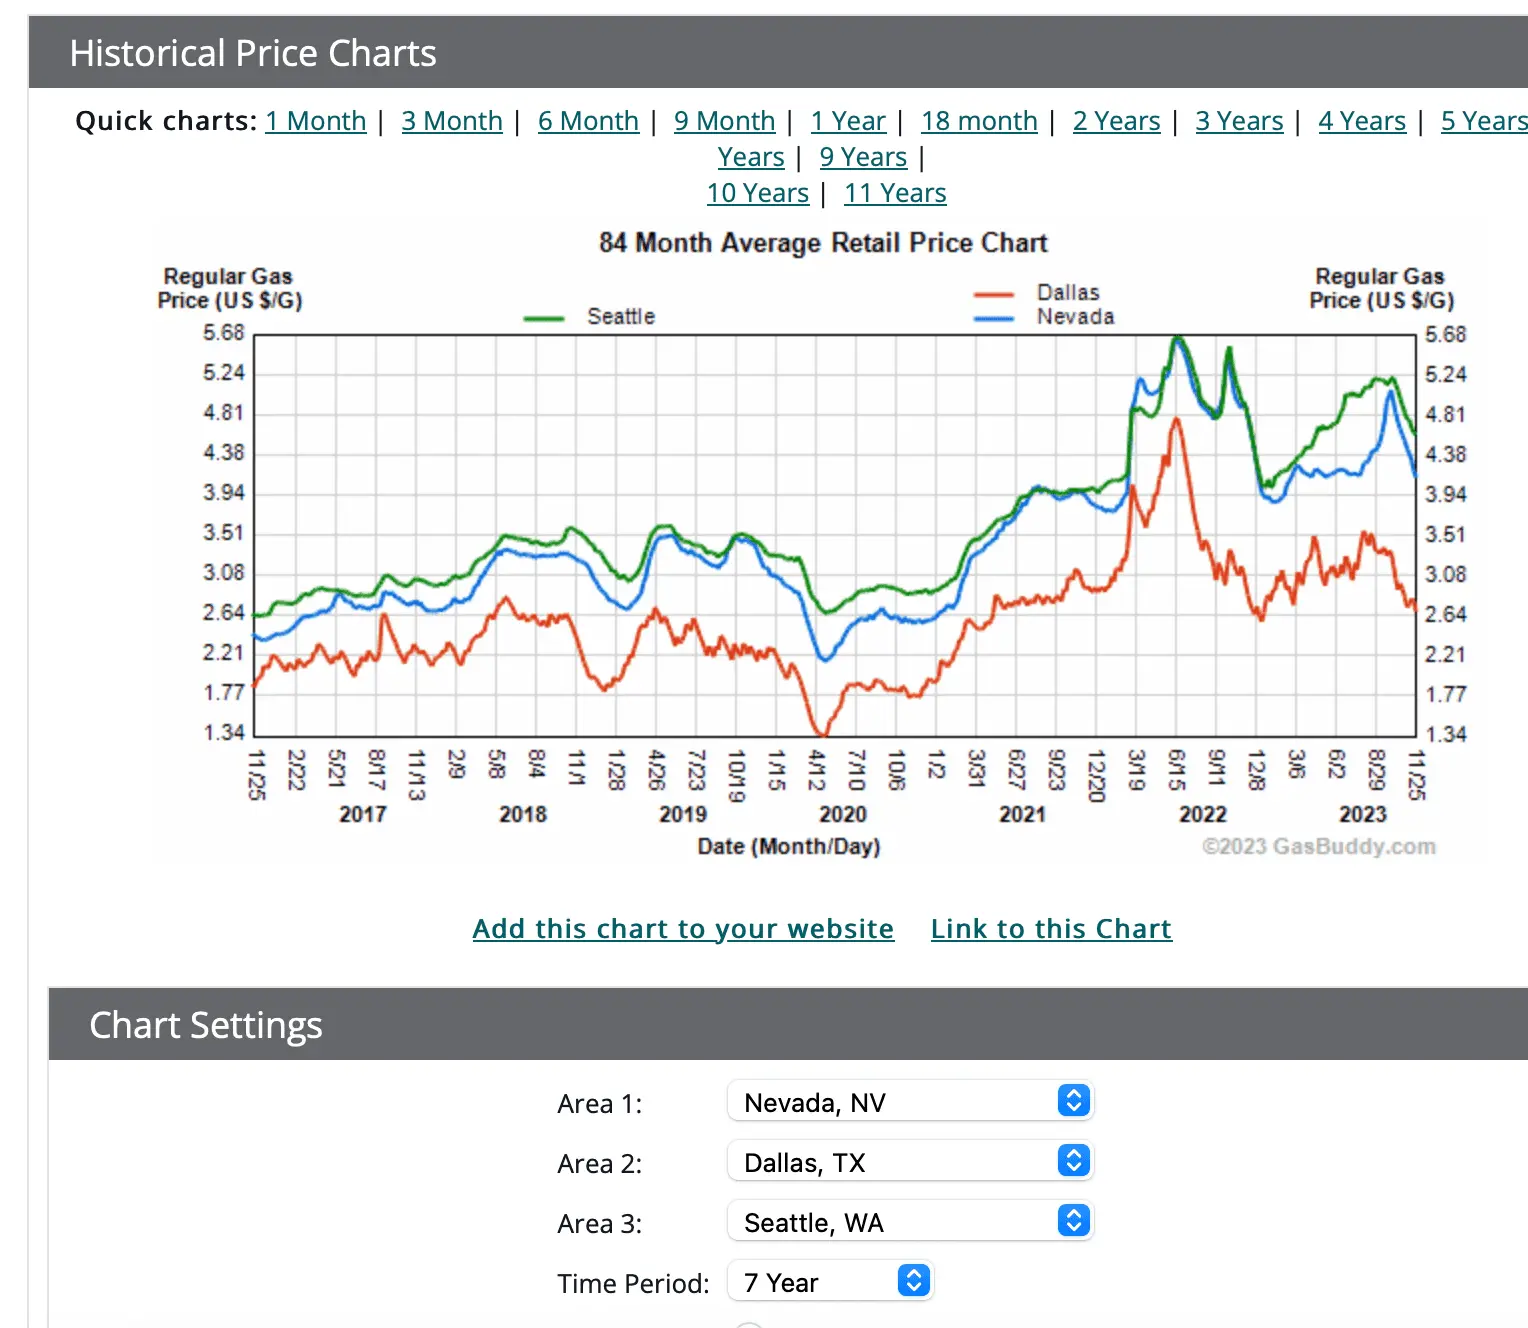This screenshot has width=1528, height=1328.
Task: Select the 6 Month quick chart link
Action: coord(588,121)
